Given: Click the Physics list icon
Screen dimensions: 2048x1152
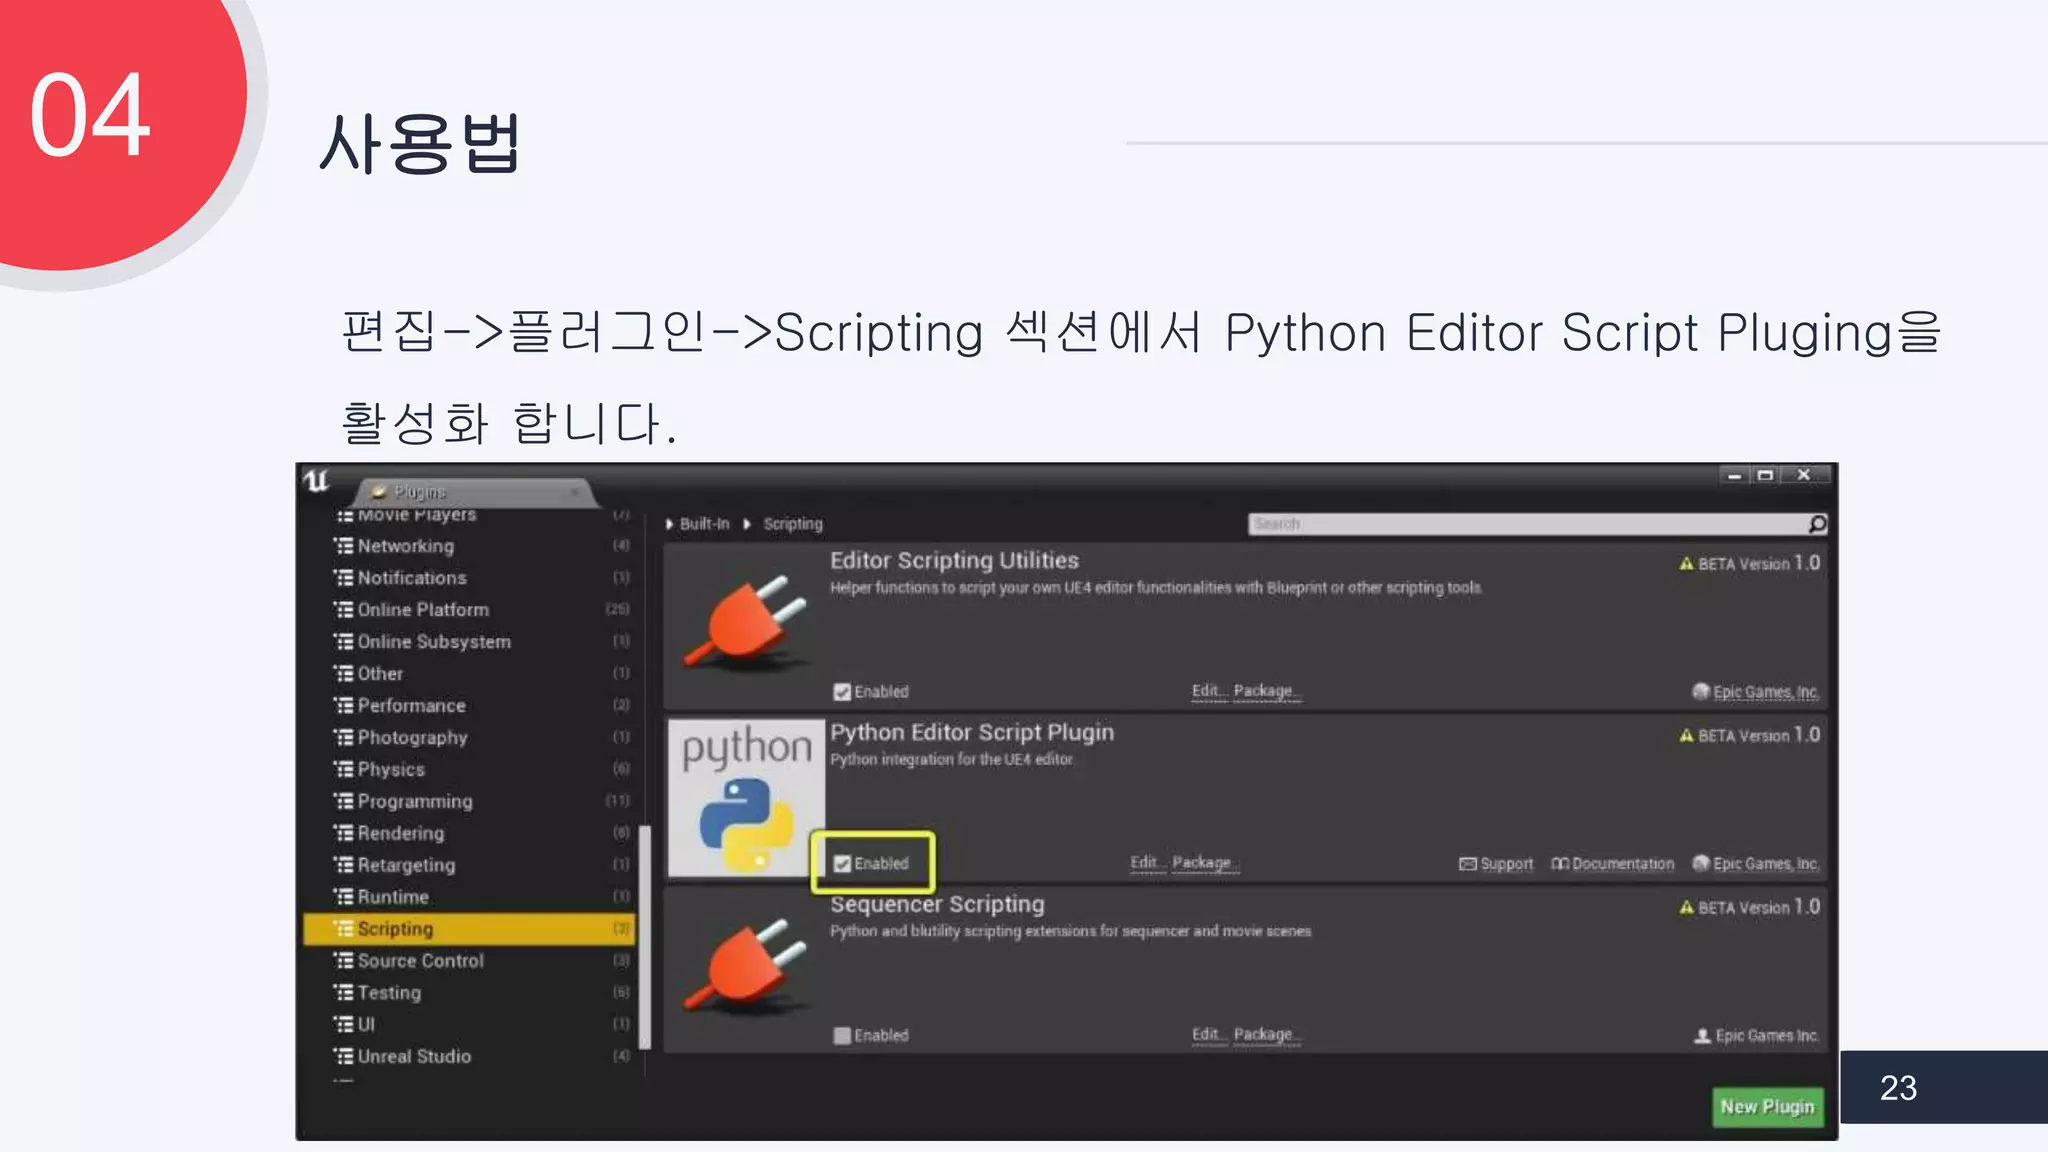Looking at the screenshot, I should (x=343, y=770).
